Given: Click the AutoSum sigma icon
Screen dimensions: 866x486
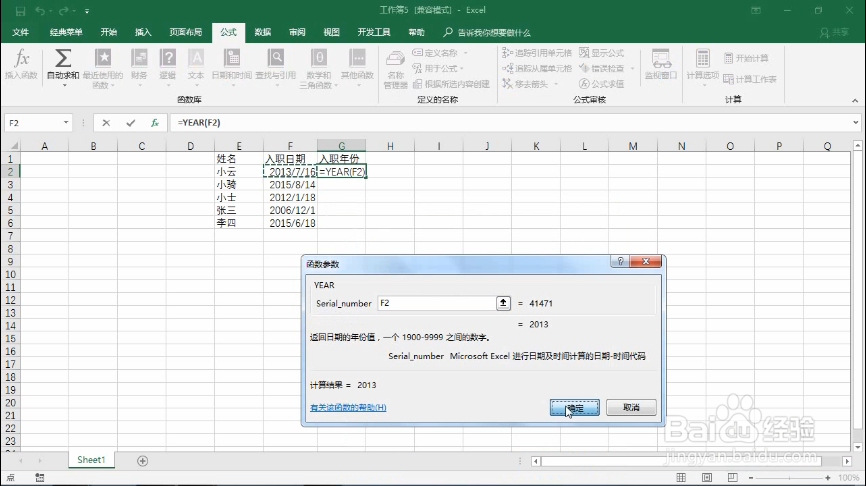Looking at the screenshot, I should point(62,59).
